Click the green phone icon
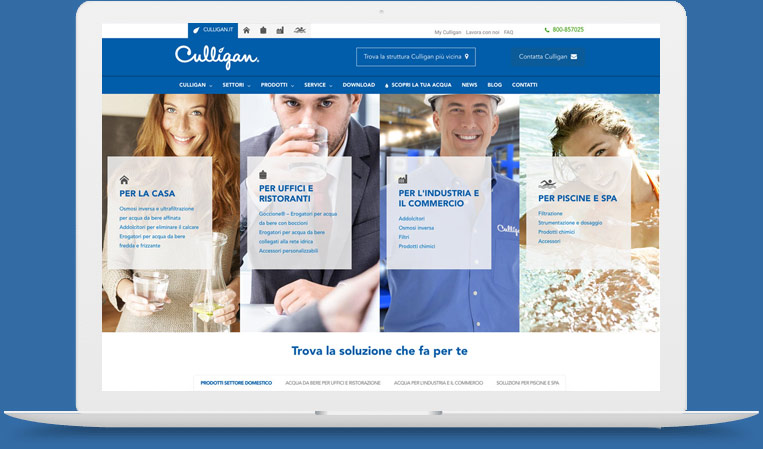This screenshot has width=763, height=449. pos(547,30)
